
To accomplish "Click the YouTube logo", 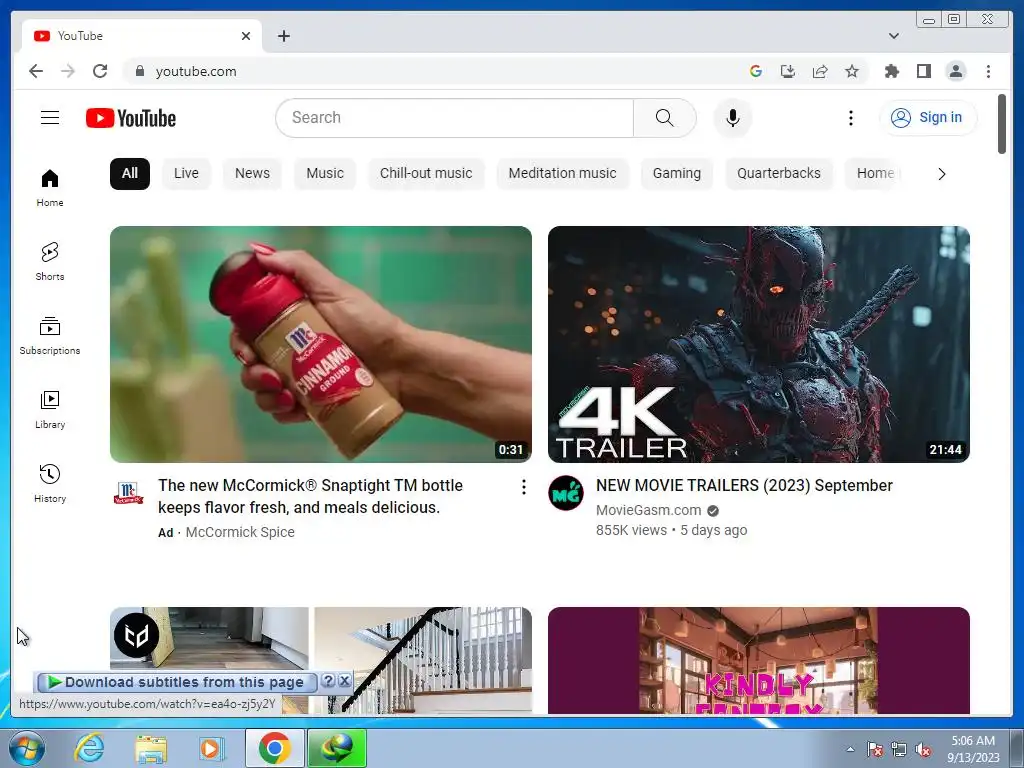I will 131,118.
